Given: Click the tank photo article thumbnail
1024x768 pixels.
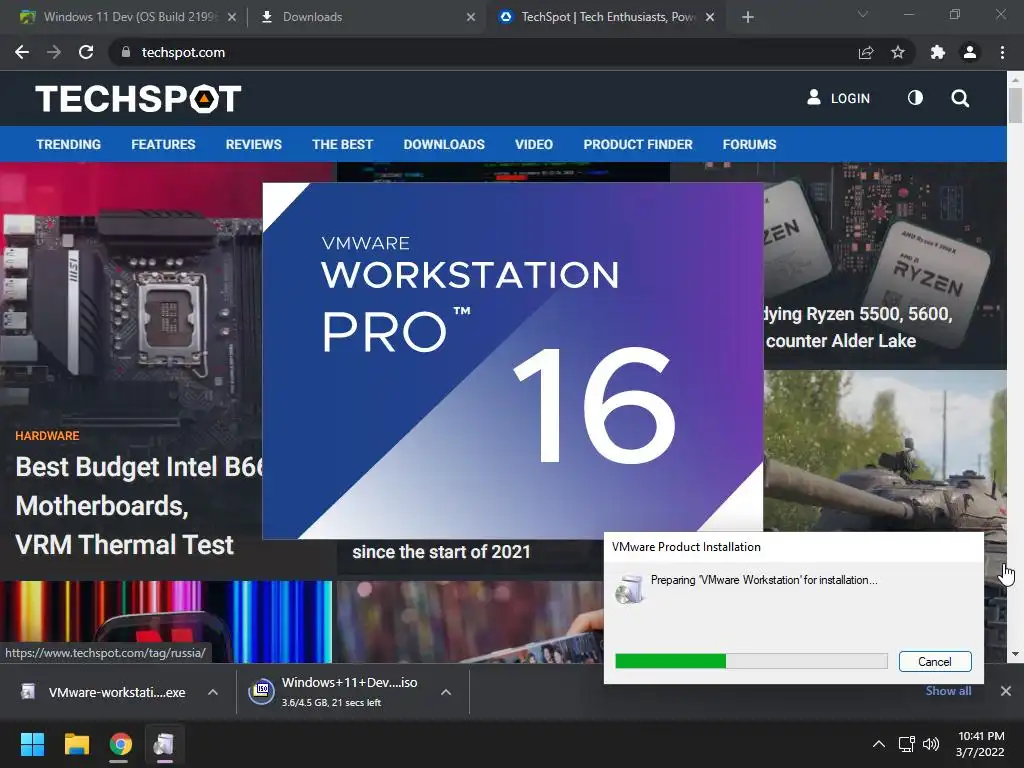Looking at the screenshot, I should click(885, 451).
